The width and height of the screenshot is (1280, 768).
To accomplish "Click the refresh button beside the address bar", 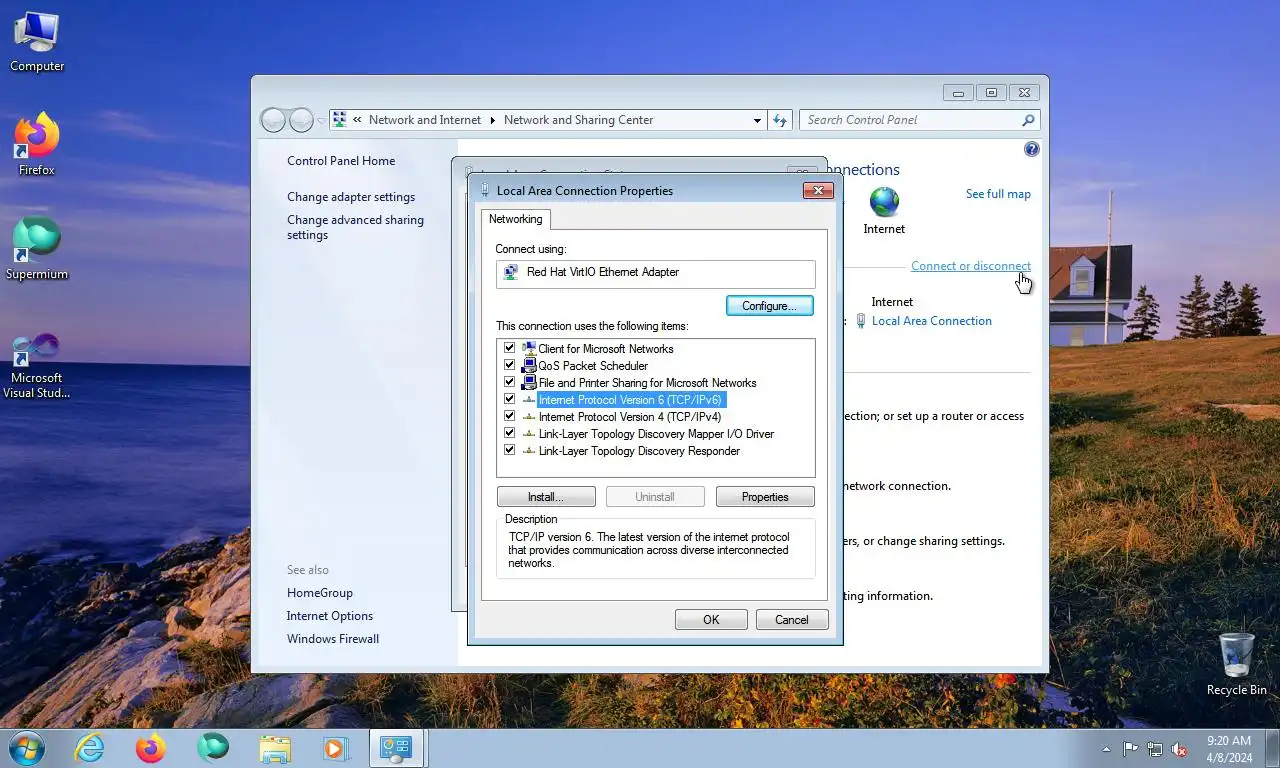I will (x=780, y=120).
